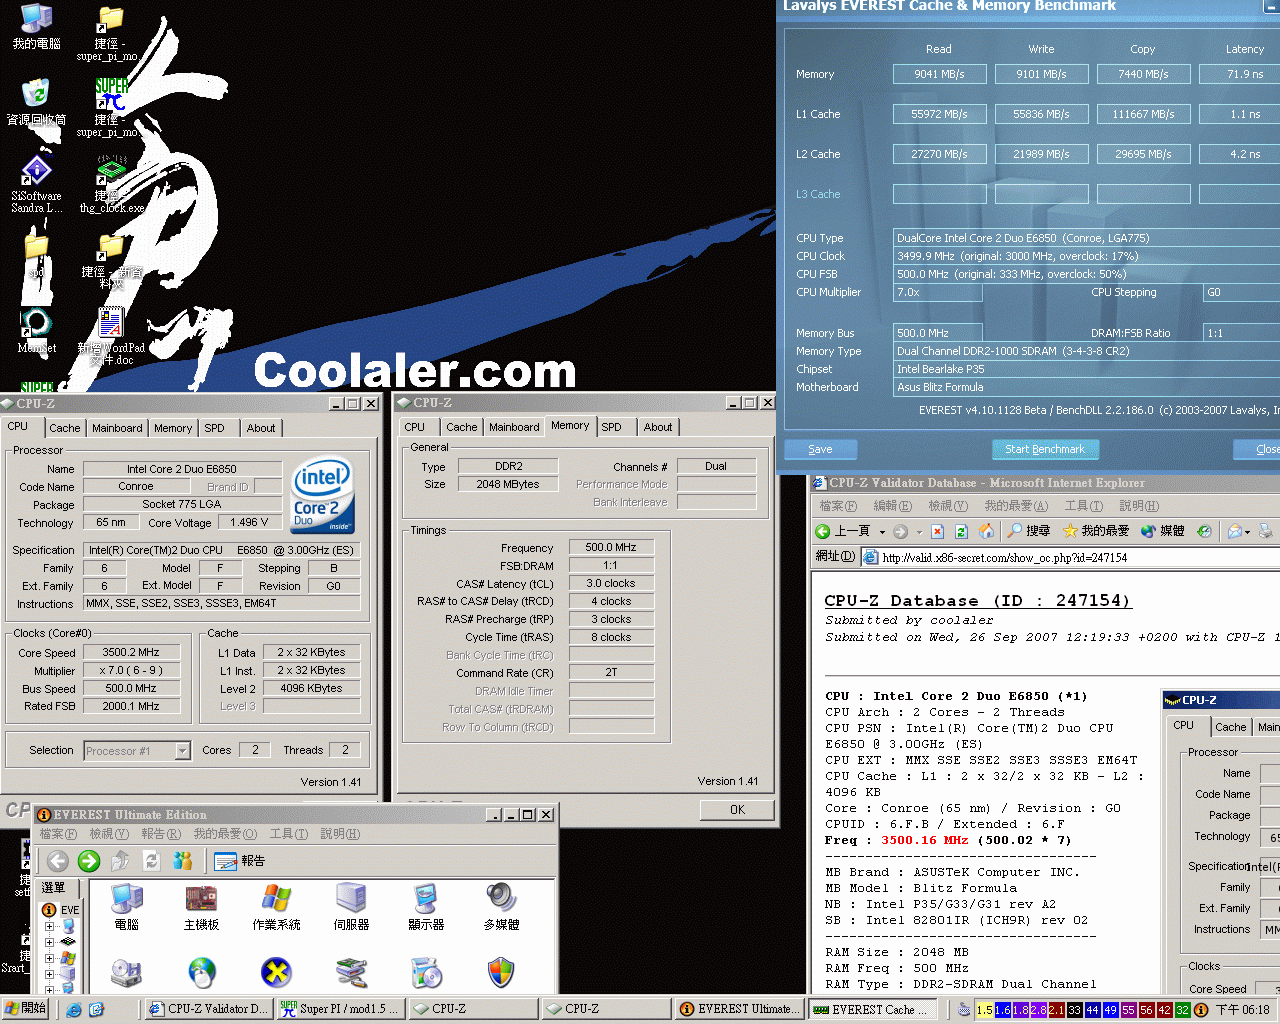
Task: Click the software CD icon in EVEREST
Action: tap(426, 972)
